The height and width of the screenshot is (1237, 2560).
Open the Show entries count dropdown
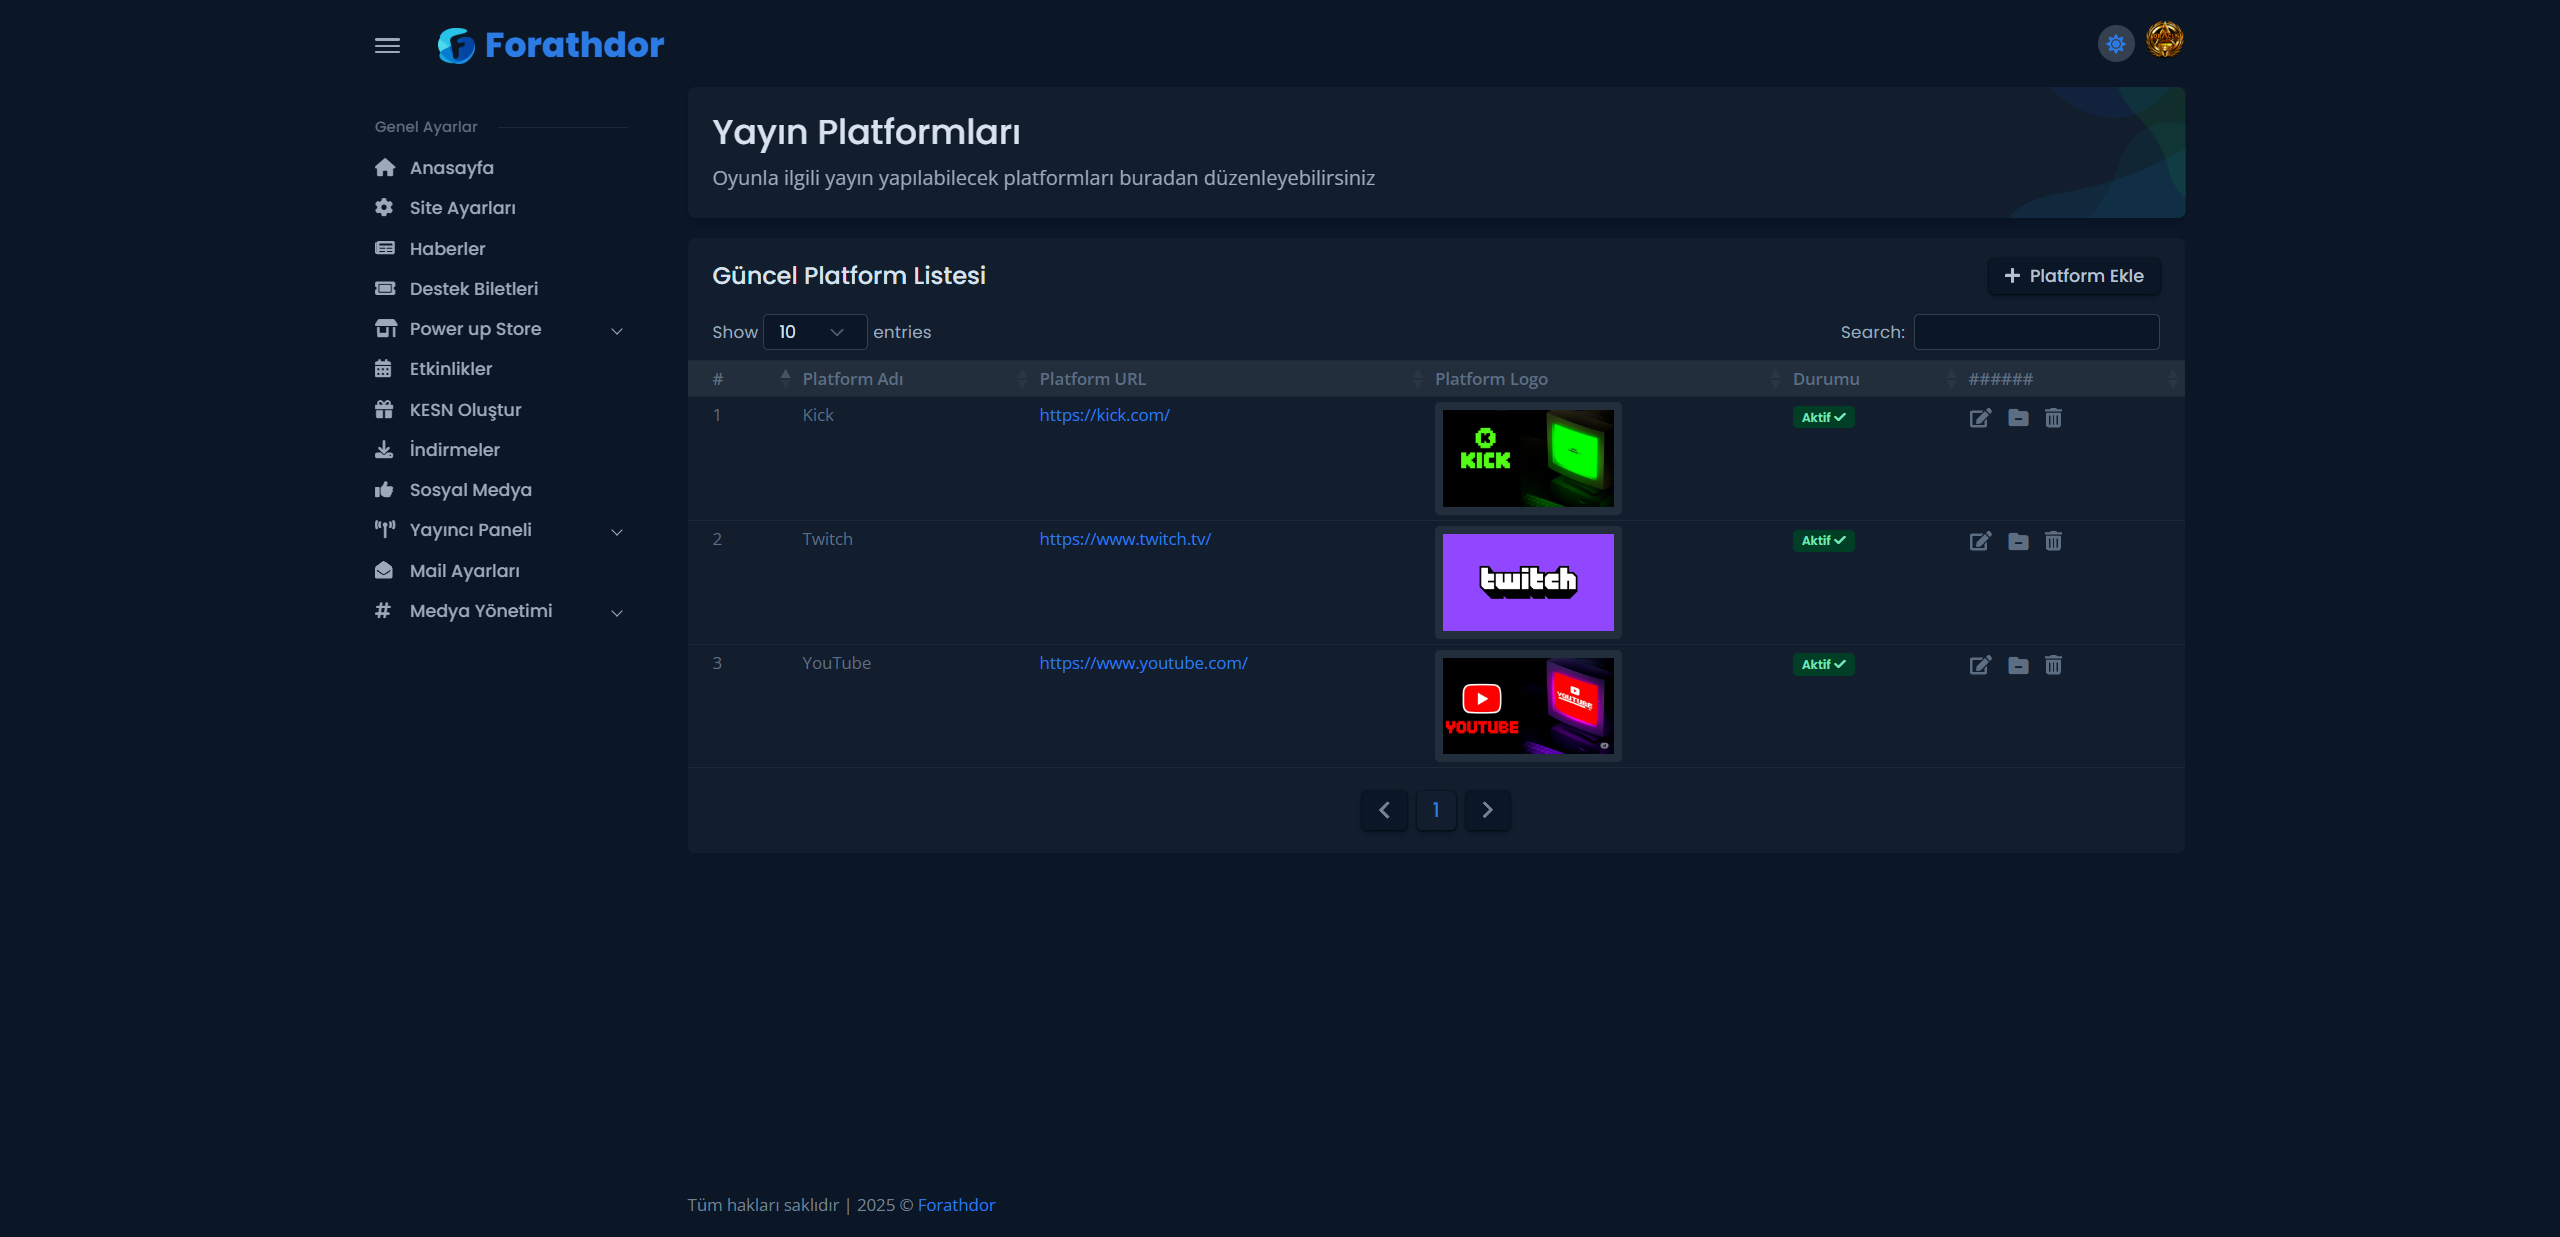tap(814, 332)
